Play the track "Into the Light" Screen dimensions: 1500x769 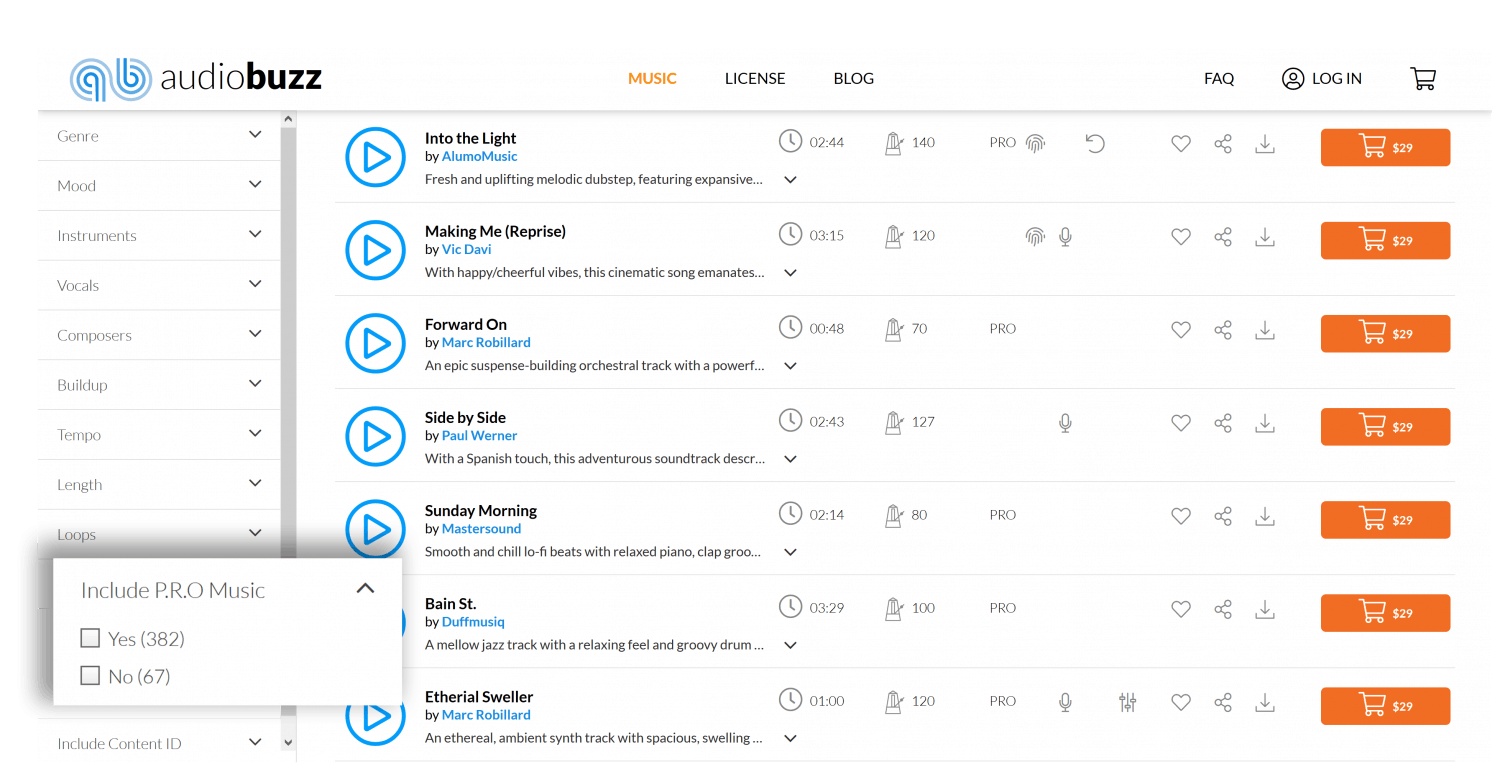(x=375, y=157)
